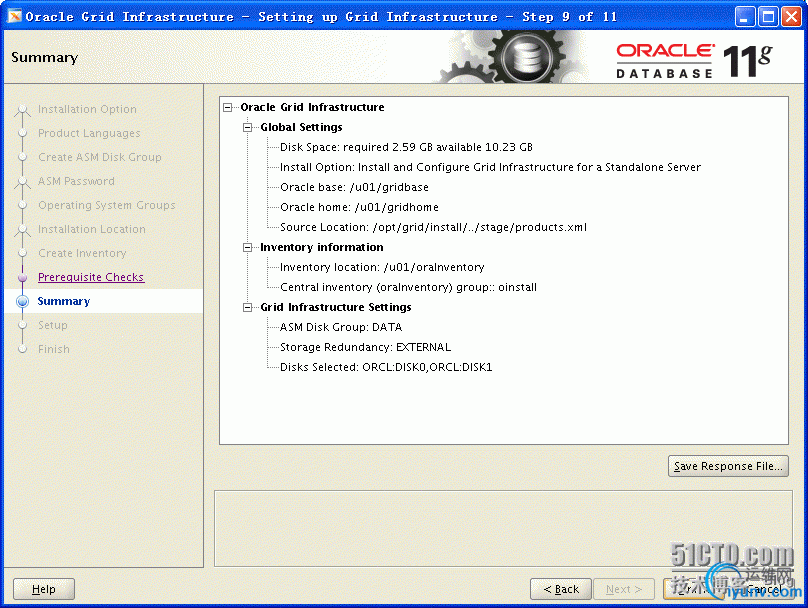Viewport: 808px width, 608px height.
Task: Click the Create ASM Disk Group step
Action: click(x=99, y=157)
